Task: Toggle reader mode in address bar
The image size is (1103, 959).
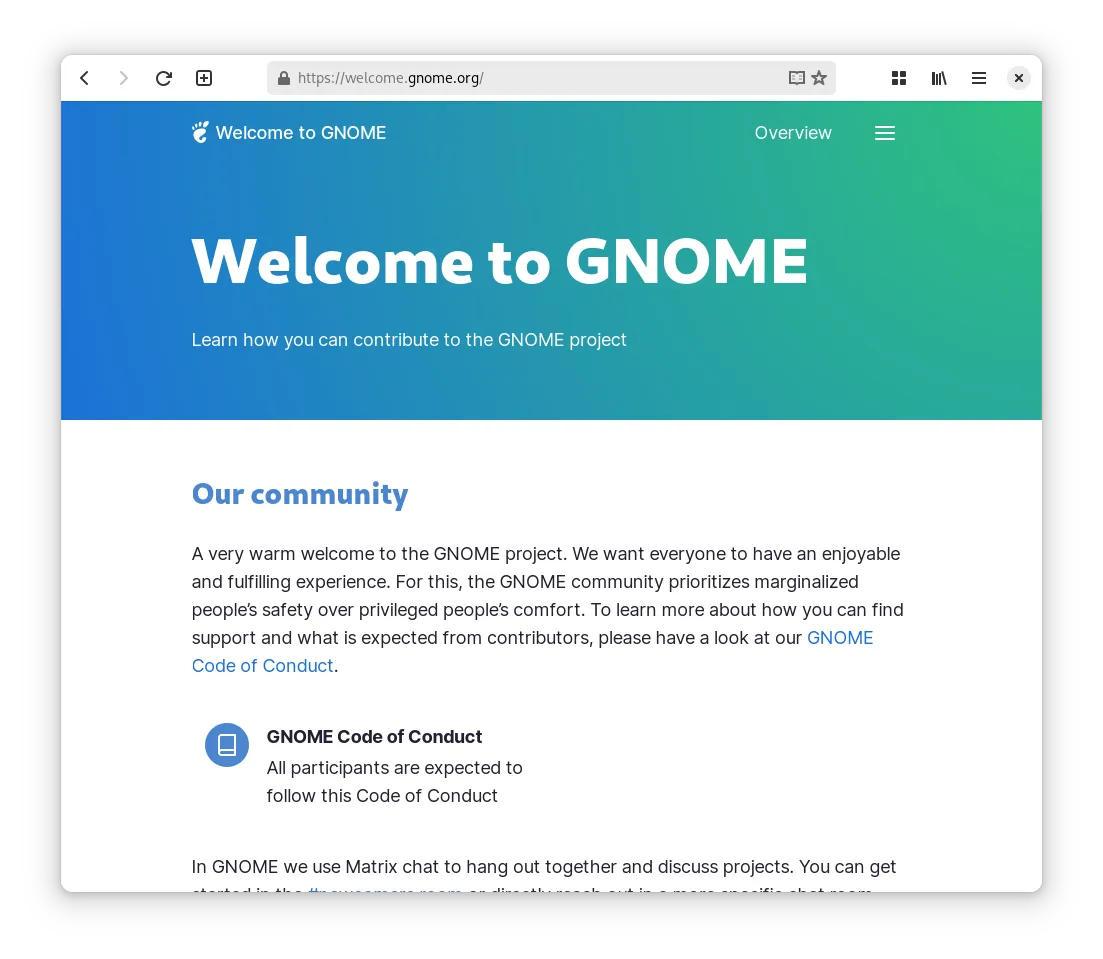Action: [x=796, y=78]
